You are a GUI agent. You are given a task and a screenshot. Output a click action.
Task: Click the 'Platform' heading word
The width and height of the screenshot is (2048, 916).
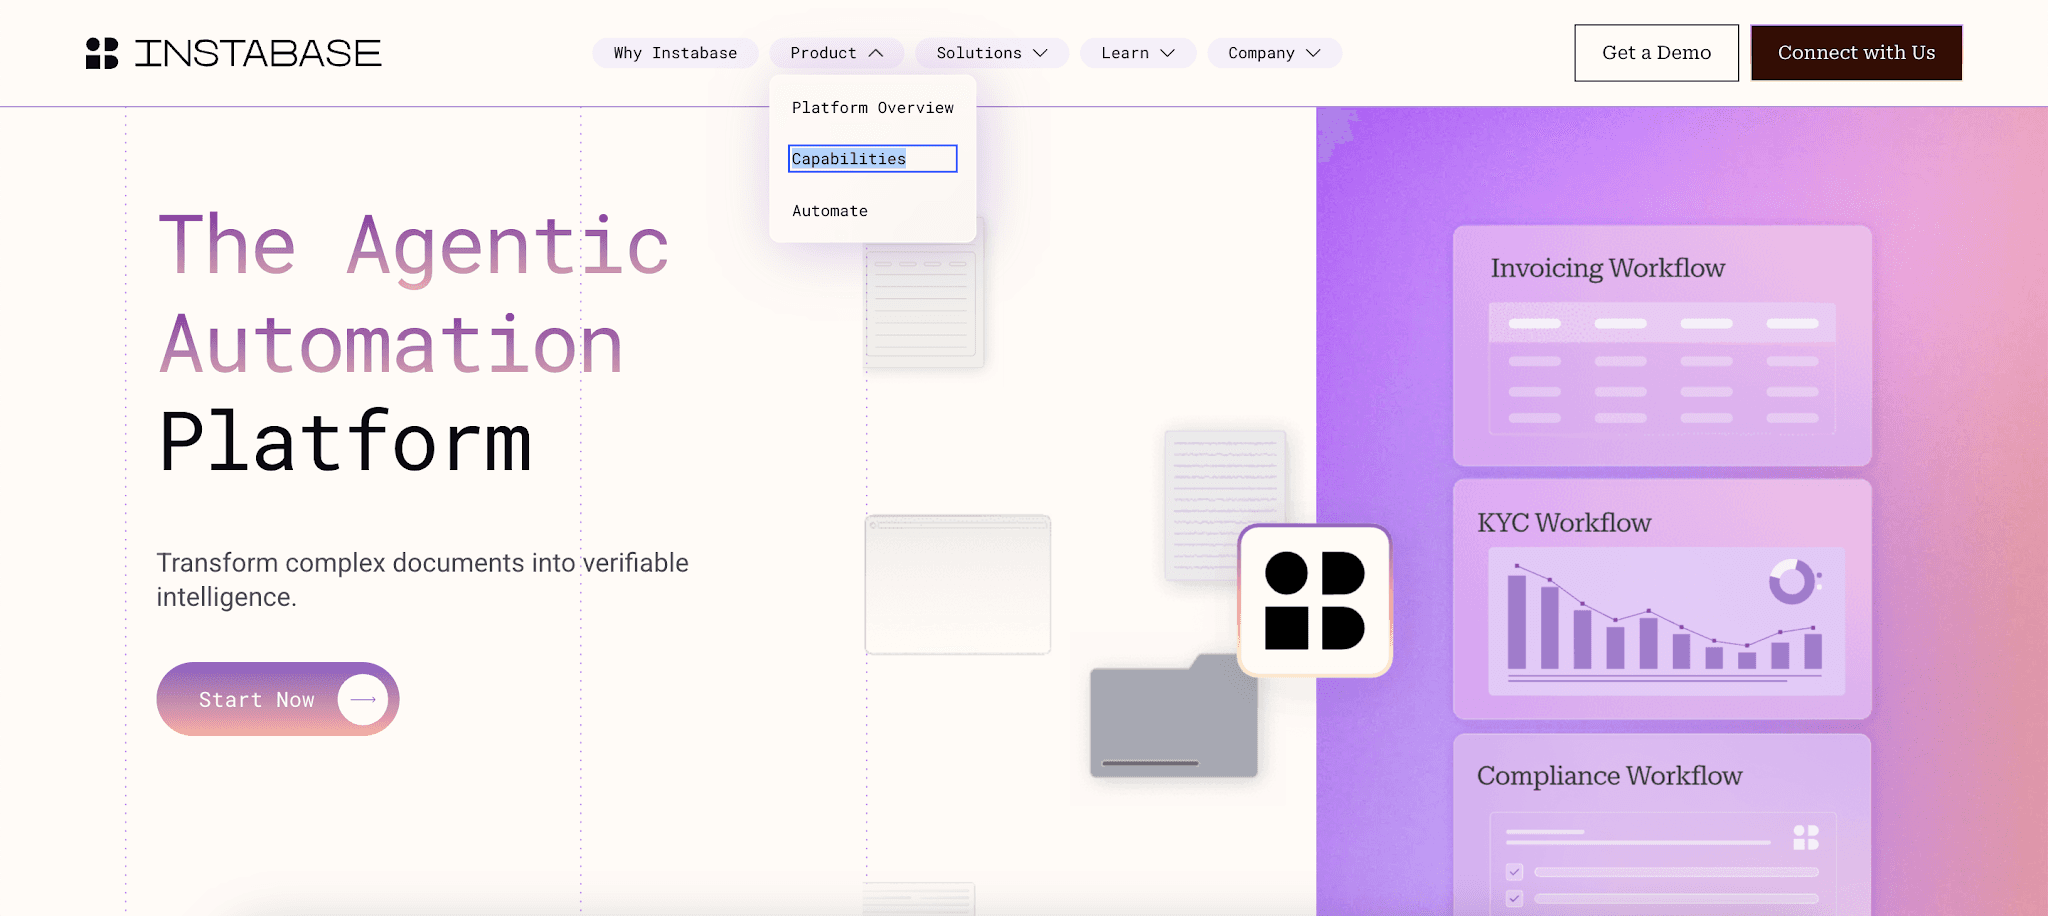(x=346, y=442)
